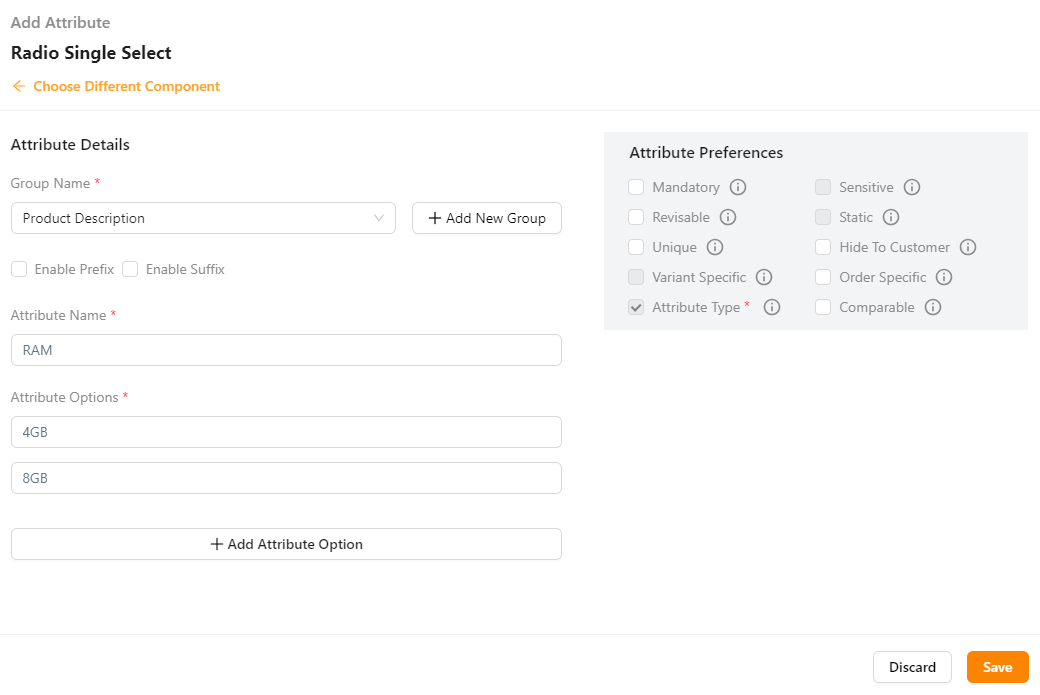Enable the Mandatory checkbox

click(636, 187)
